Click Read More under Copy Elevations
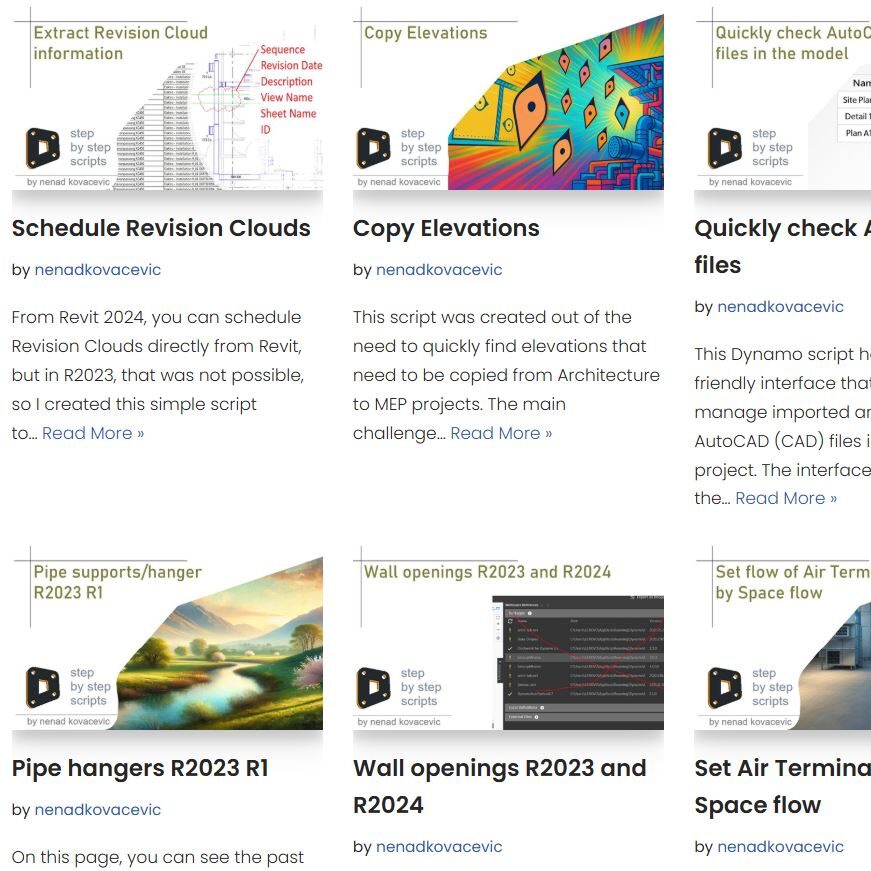 [501, 433]
